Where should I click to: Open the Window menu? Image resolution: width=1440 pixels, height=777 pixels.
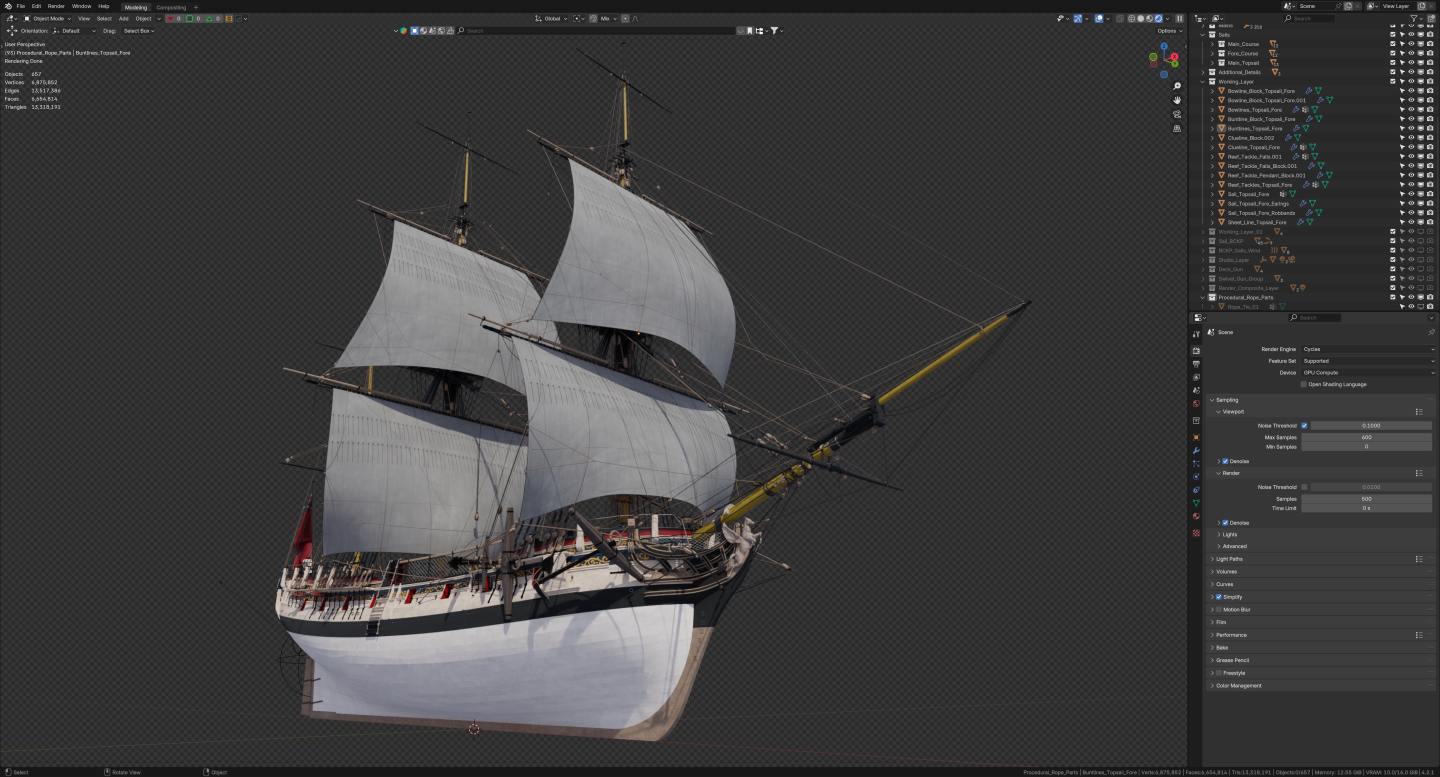(x=81, y=6)
